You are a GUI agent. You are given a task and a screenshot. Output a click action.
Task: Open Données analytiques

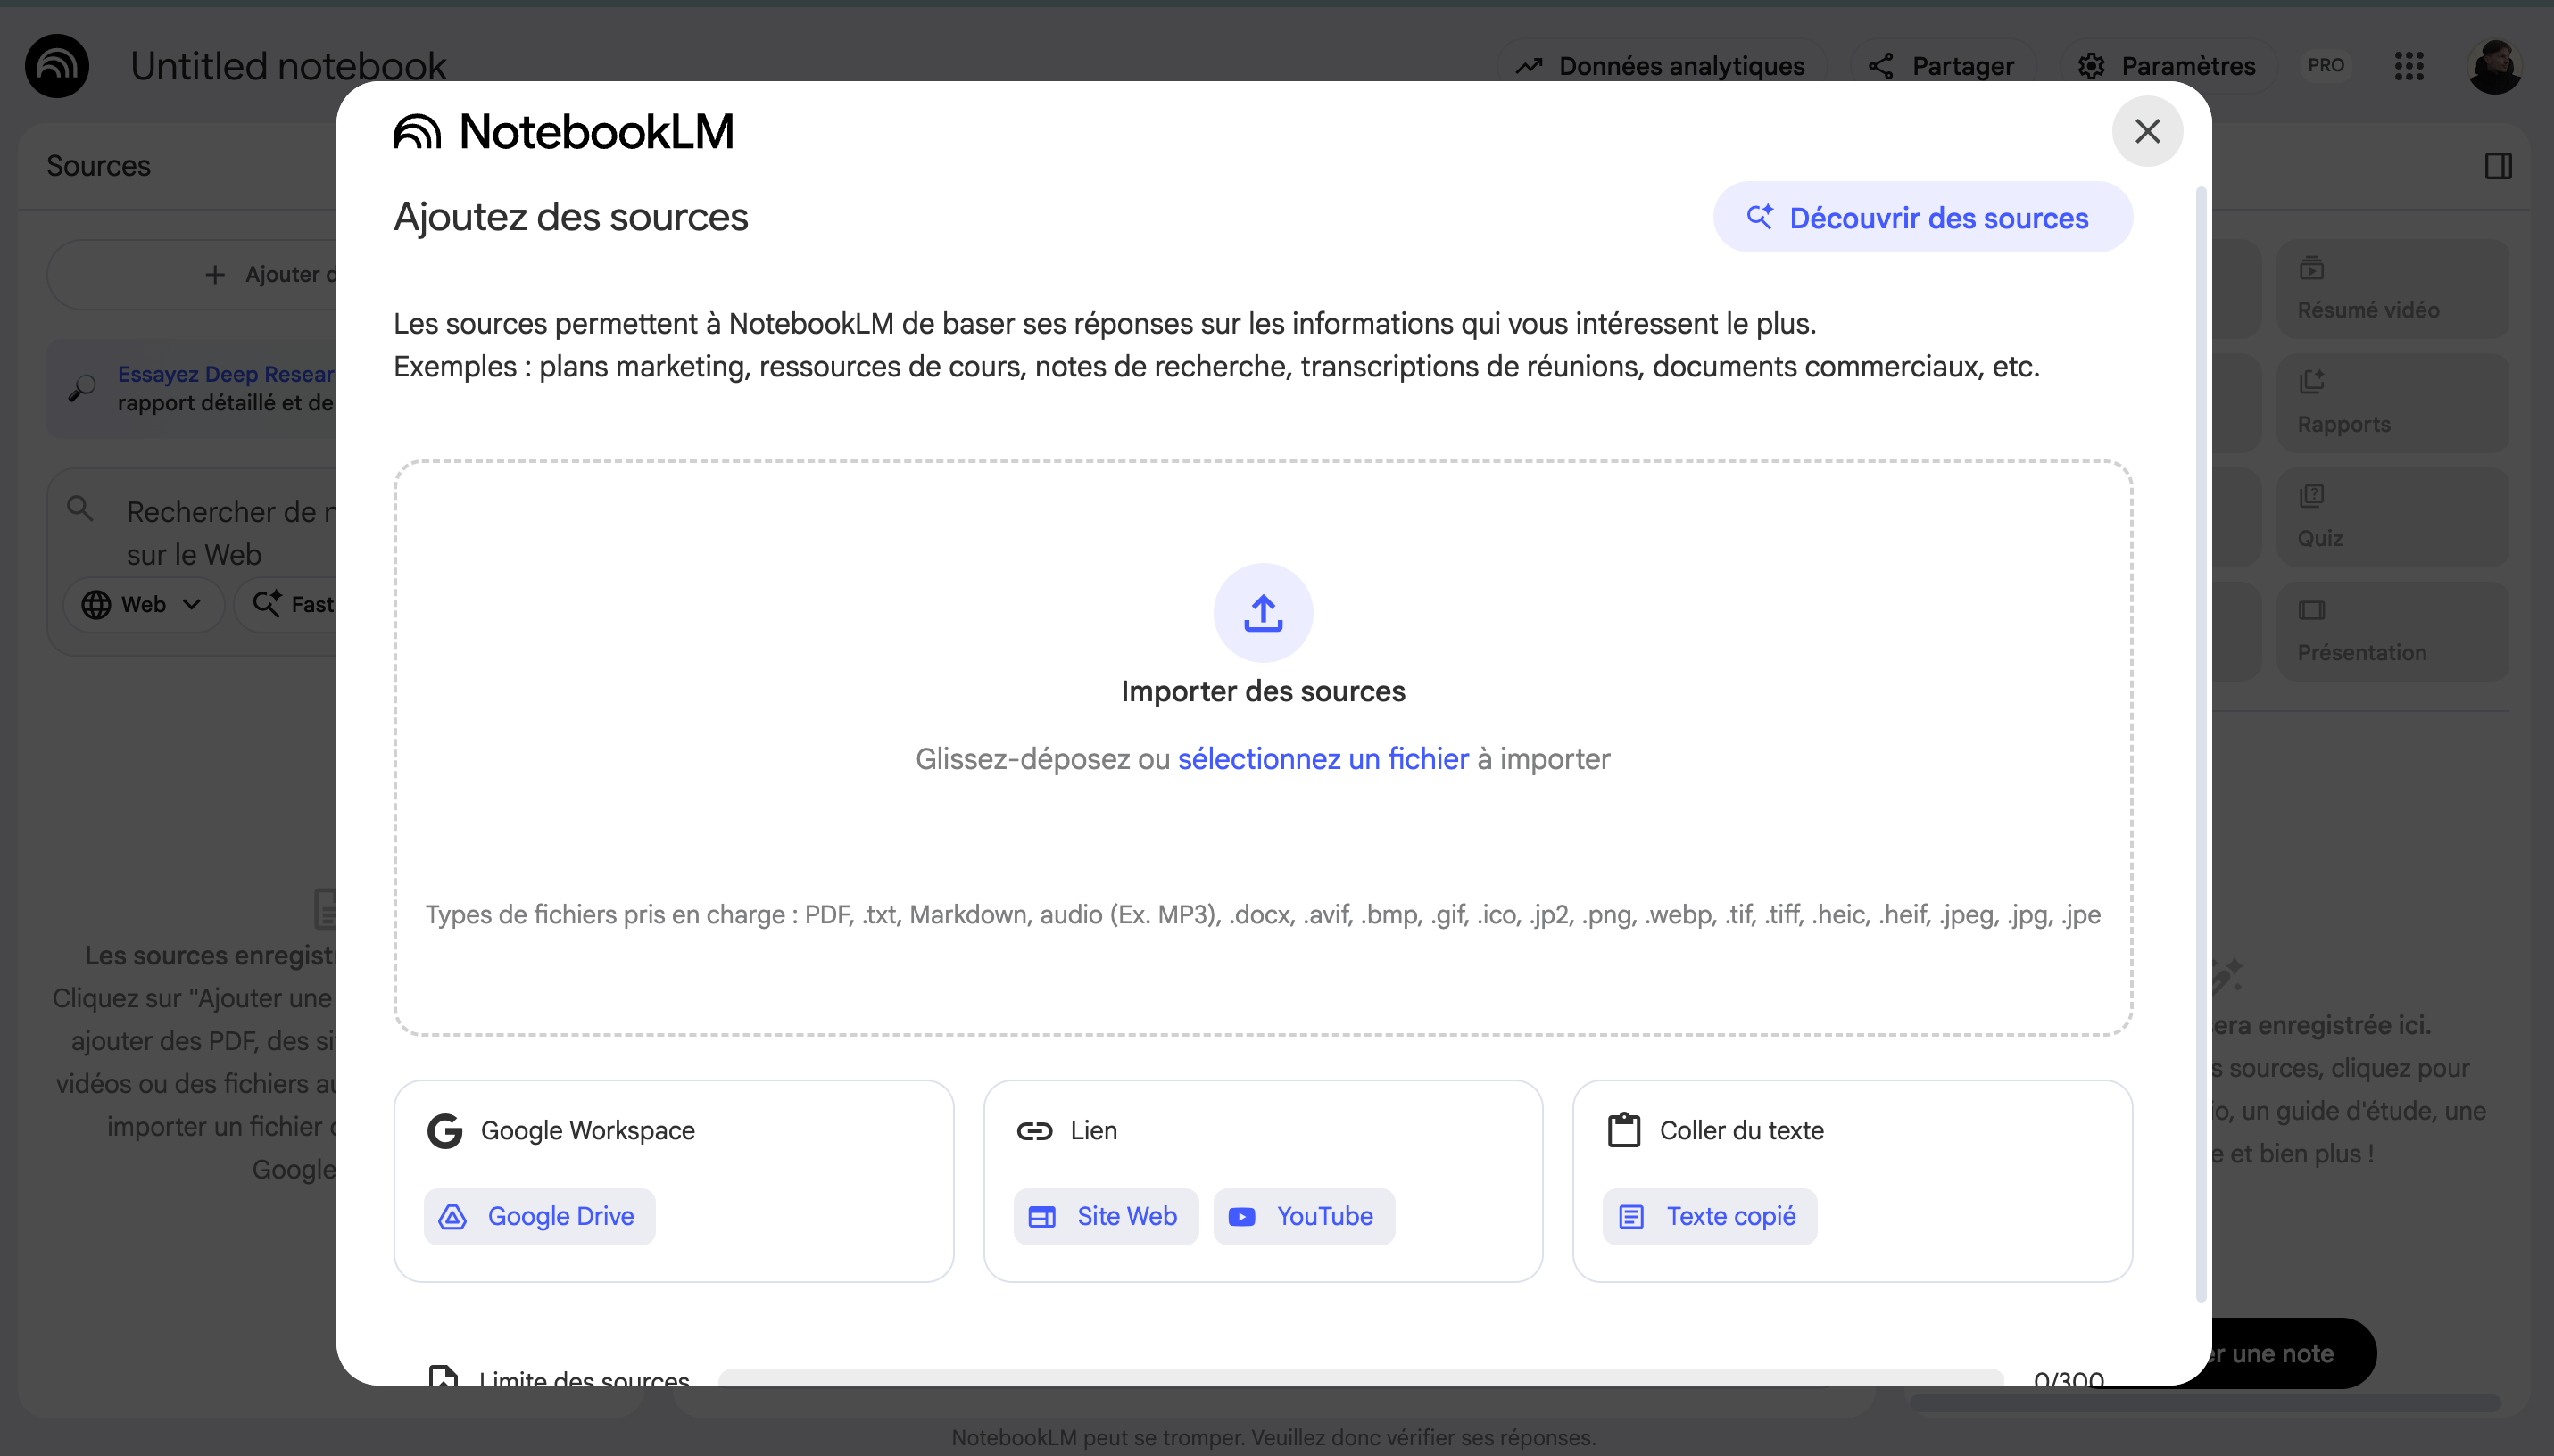tap(1662, 66)
